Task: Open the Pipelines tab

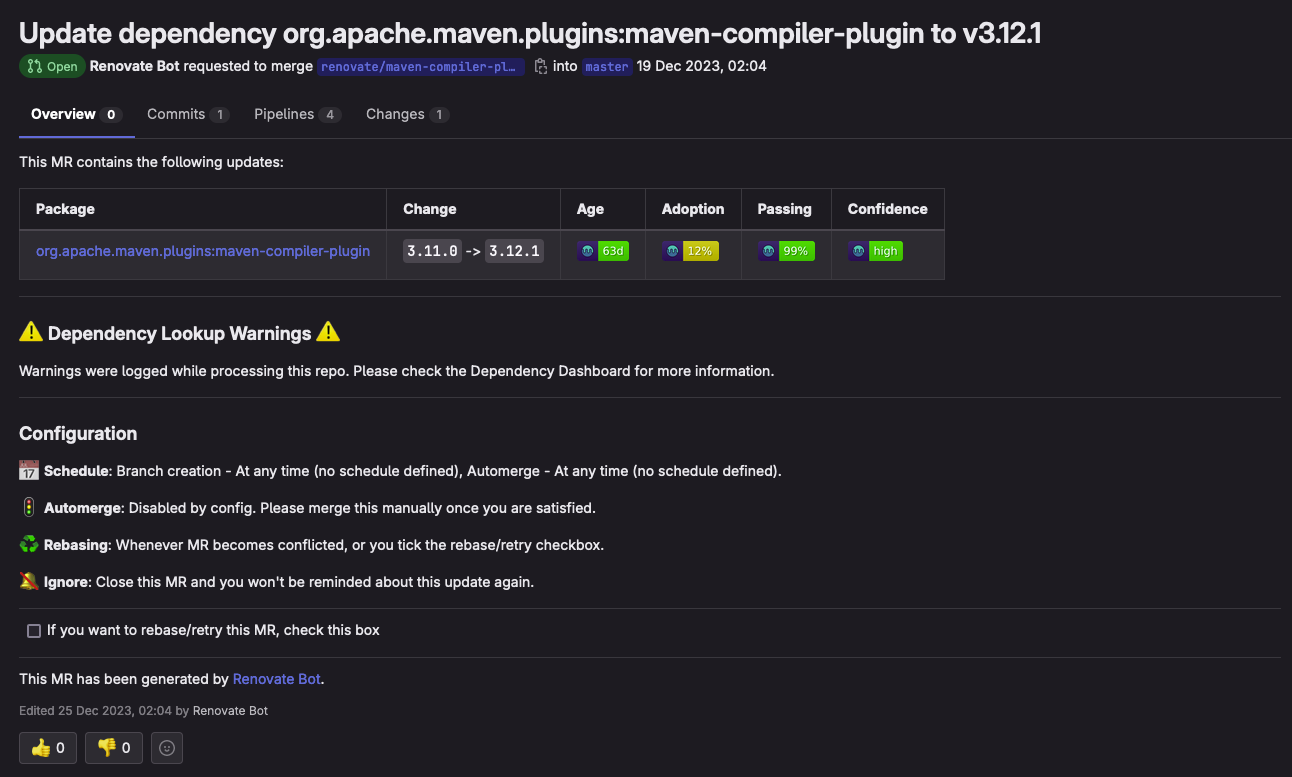Action: [297, 115]
